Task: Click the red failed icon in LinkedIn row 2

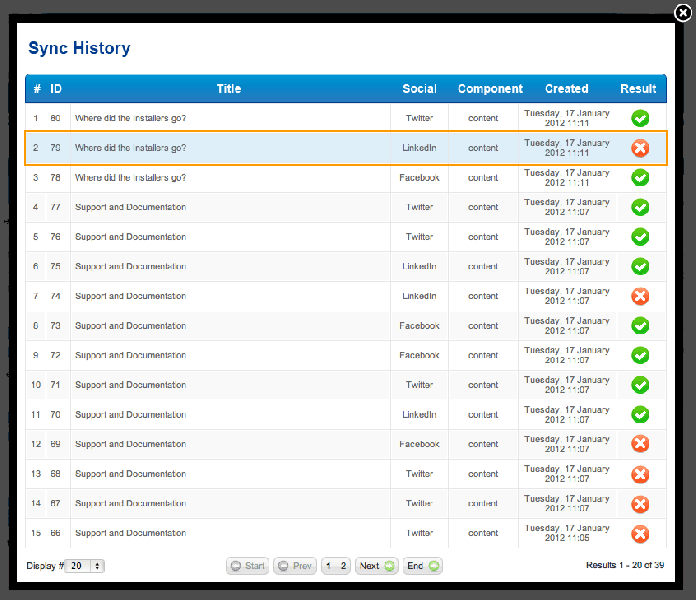Action: [x=640, y=148]
